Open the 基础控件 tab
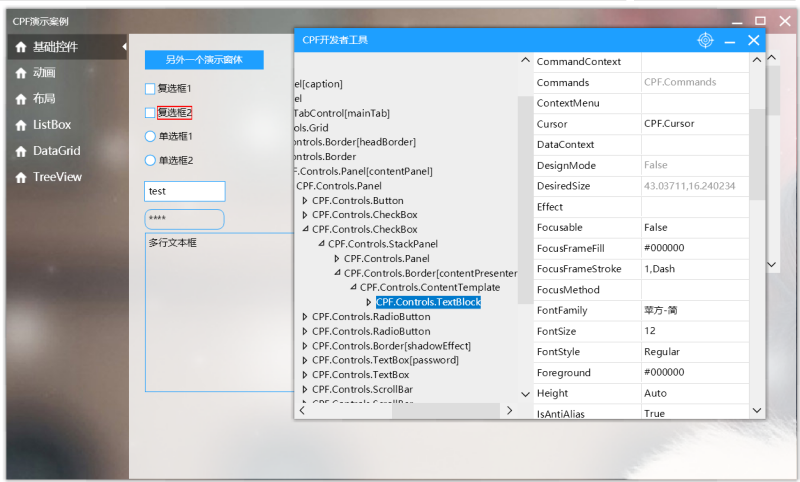Image resolution: width=800 pixels, height=482 pixels. coord(67,47)
